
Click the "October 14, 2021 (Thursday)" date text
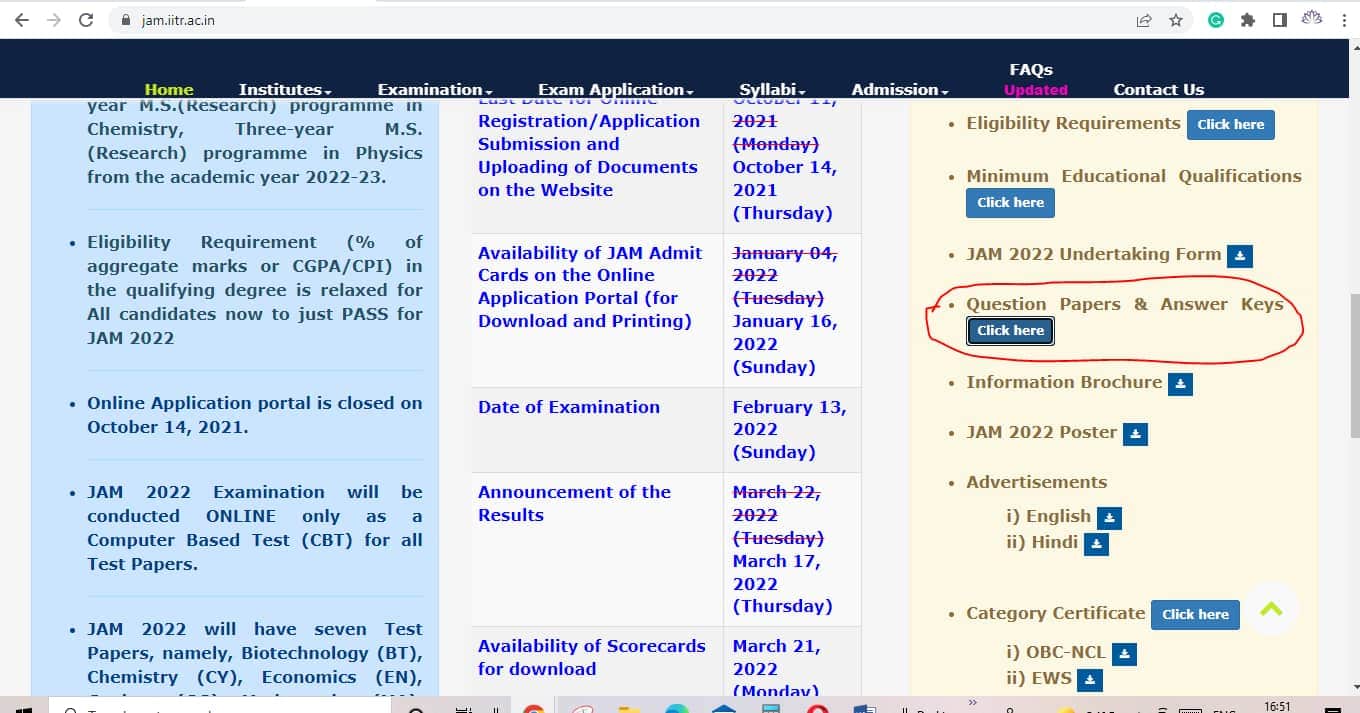click(x=785, y=190)
